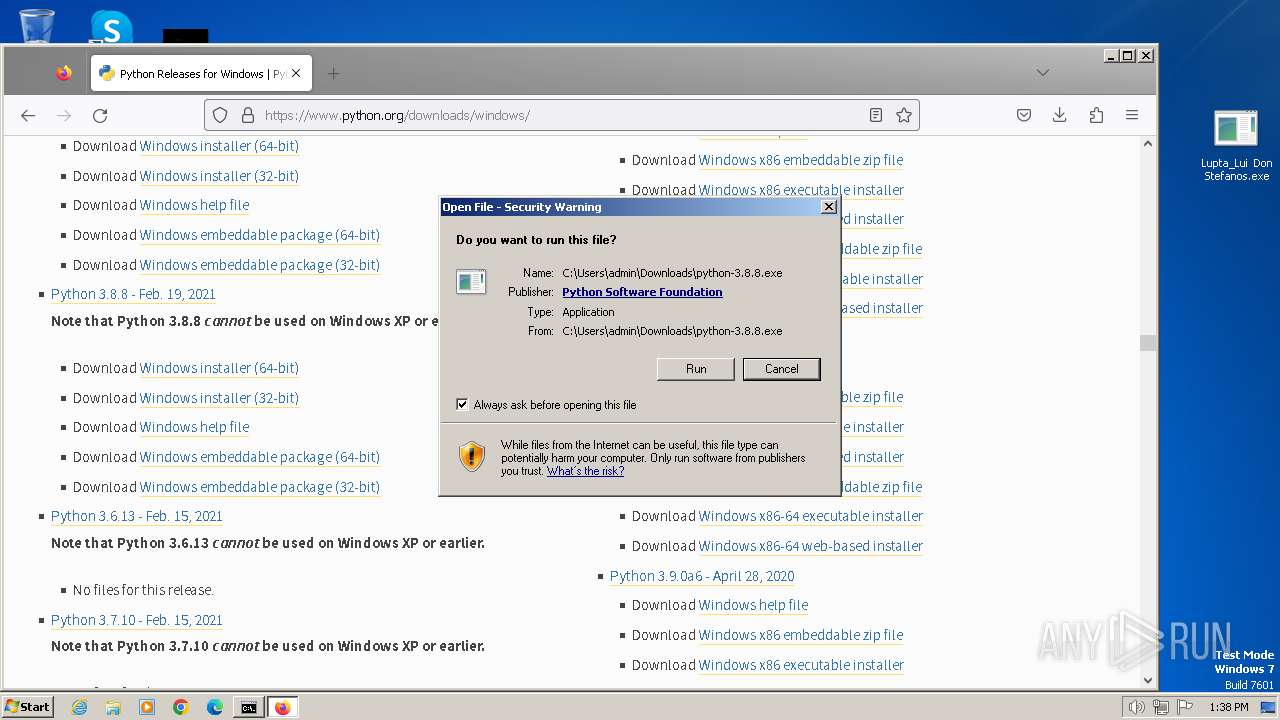1280x720 pixels.
Task: Click the Firefox back arrow
Action: click(x=28, y=115)
